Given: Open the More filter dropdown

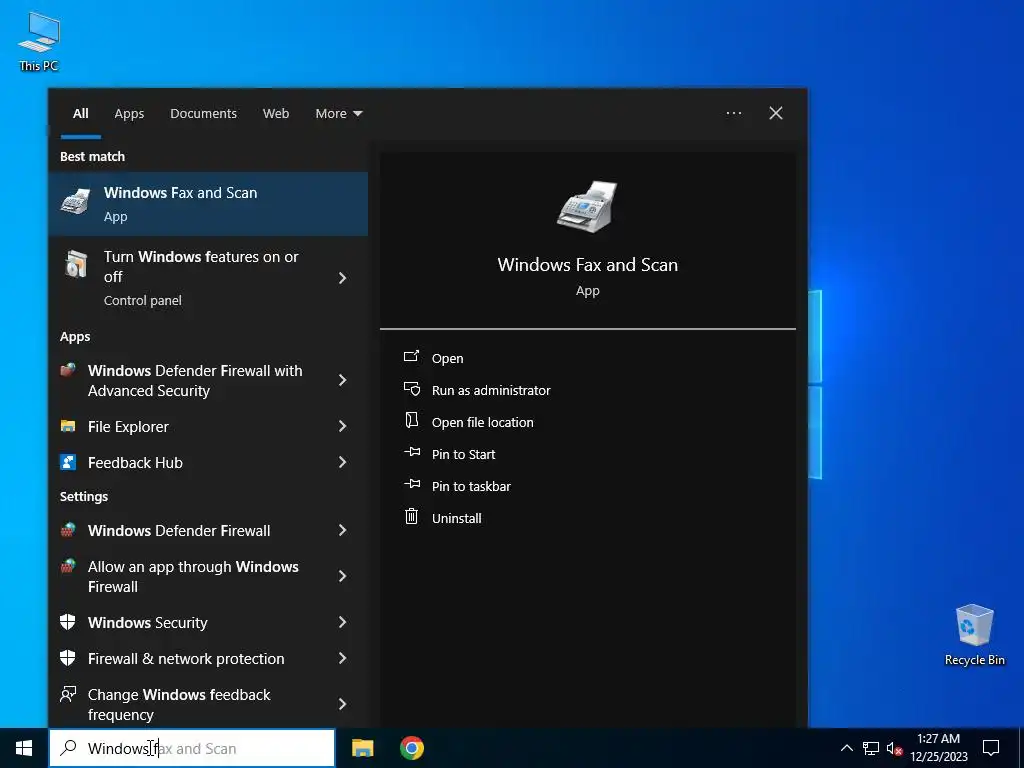Looking at the screenshot, I should [338, 114].
